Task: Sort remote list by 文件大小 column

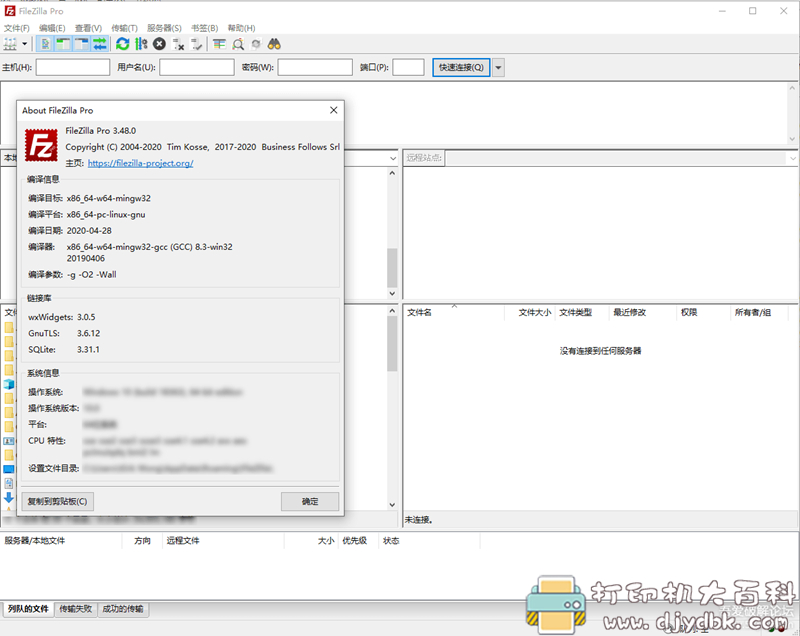Action: coord(530,312)
